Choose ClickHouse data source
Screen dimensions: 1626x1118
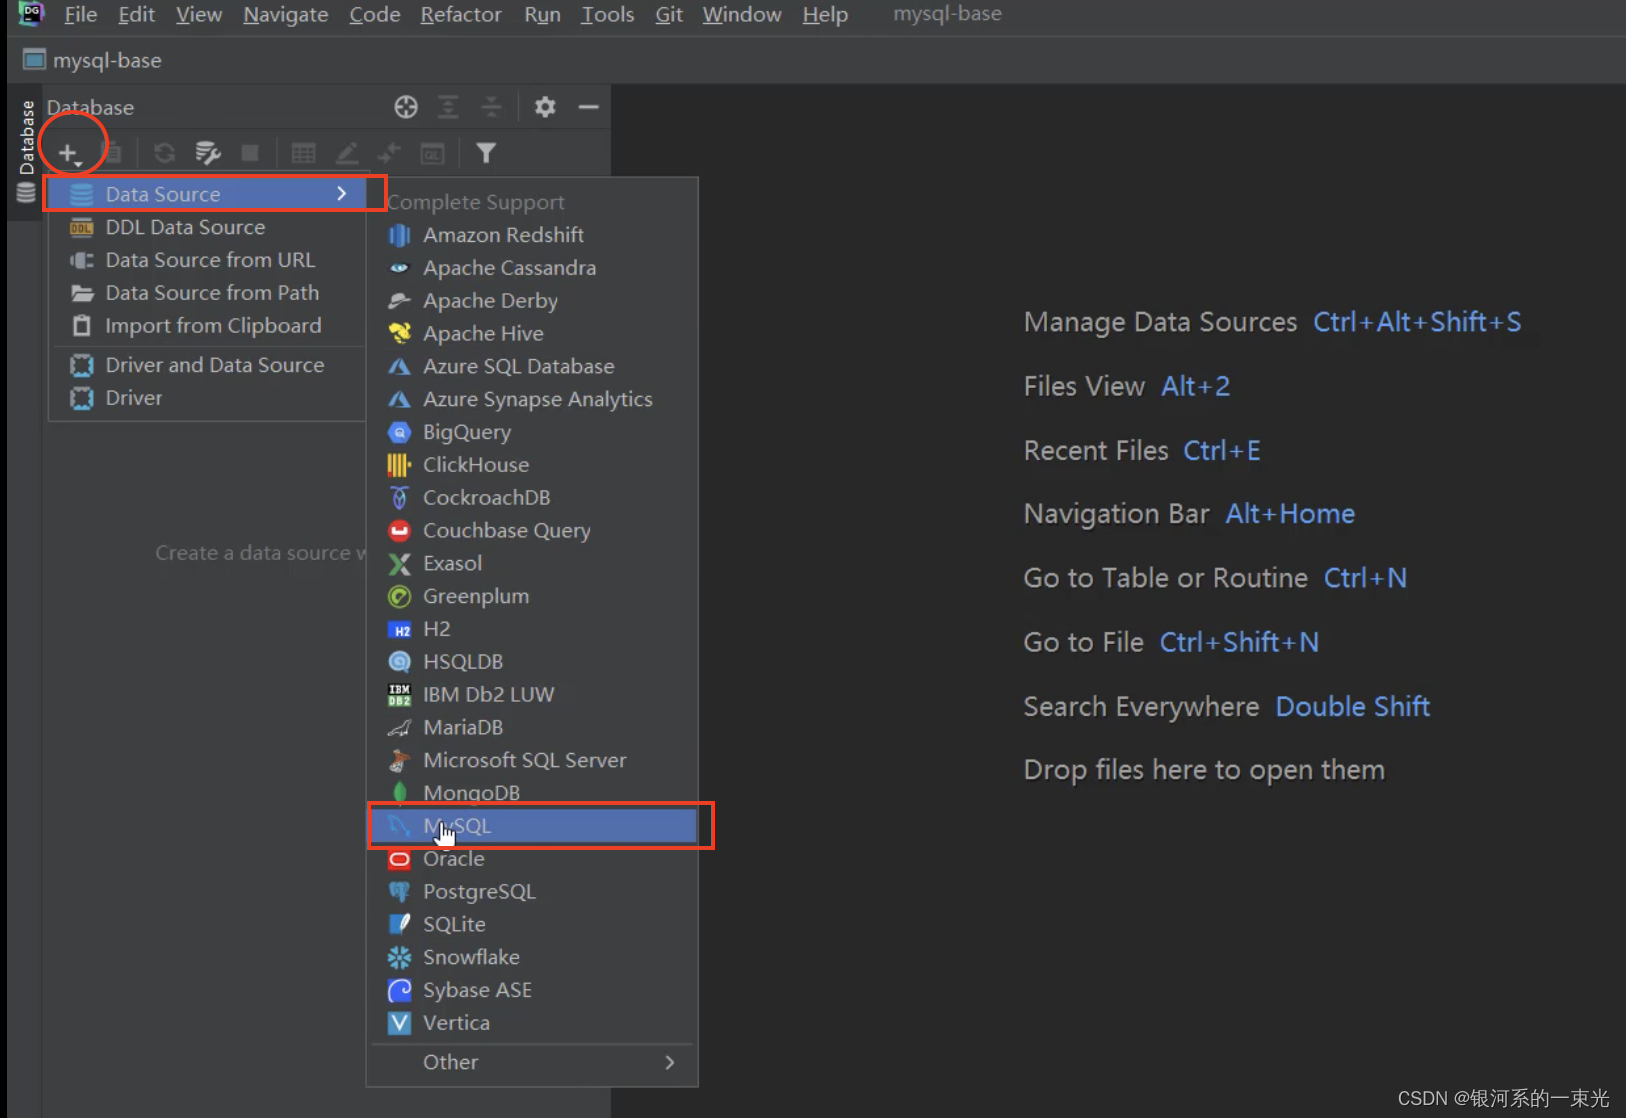point(534,465)
